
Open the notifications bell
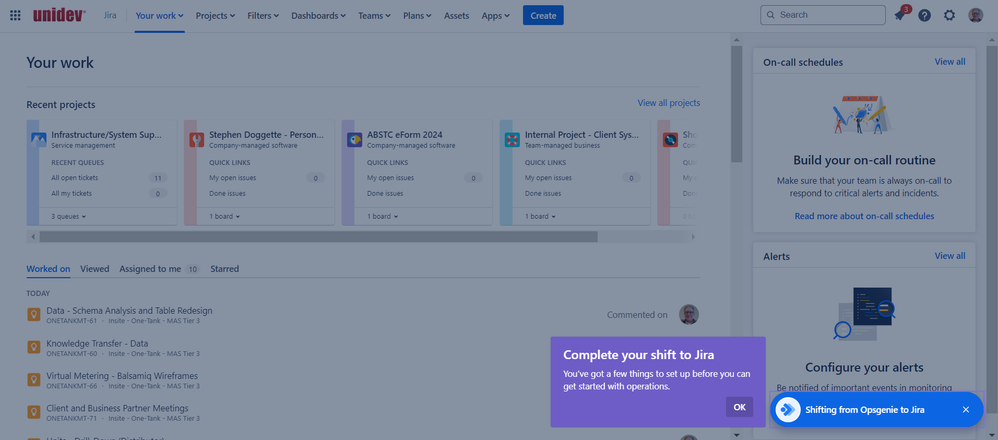coord(900,15)
